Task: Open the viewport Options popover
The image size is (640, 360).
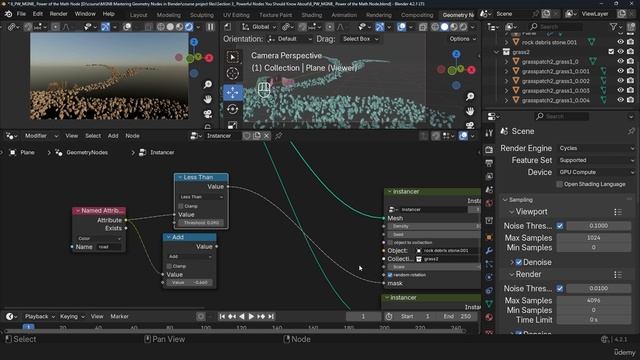Action: click(463, 39)
